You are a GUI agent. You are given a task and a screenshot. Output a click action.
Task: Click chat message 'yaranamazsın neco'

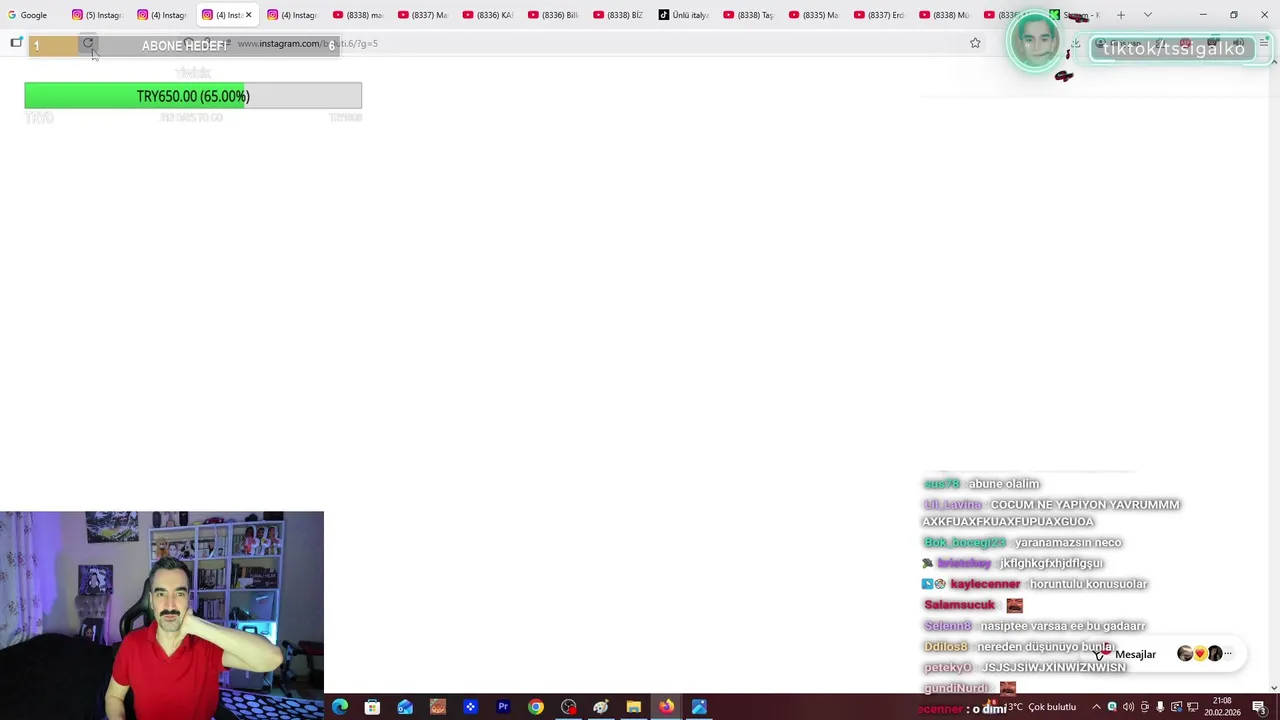pos(1068,542)
